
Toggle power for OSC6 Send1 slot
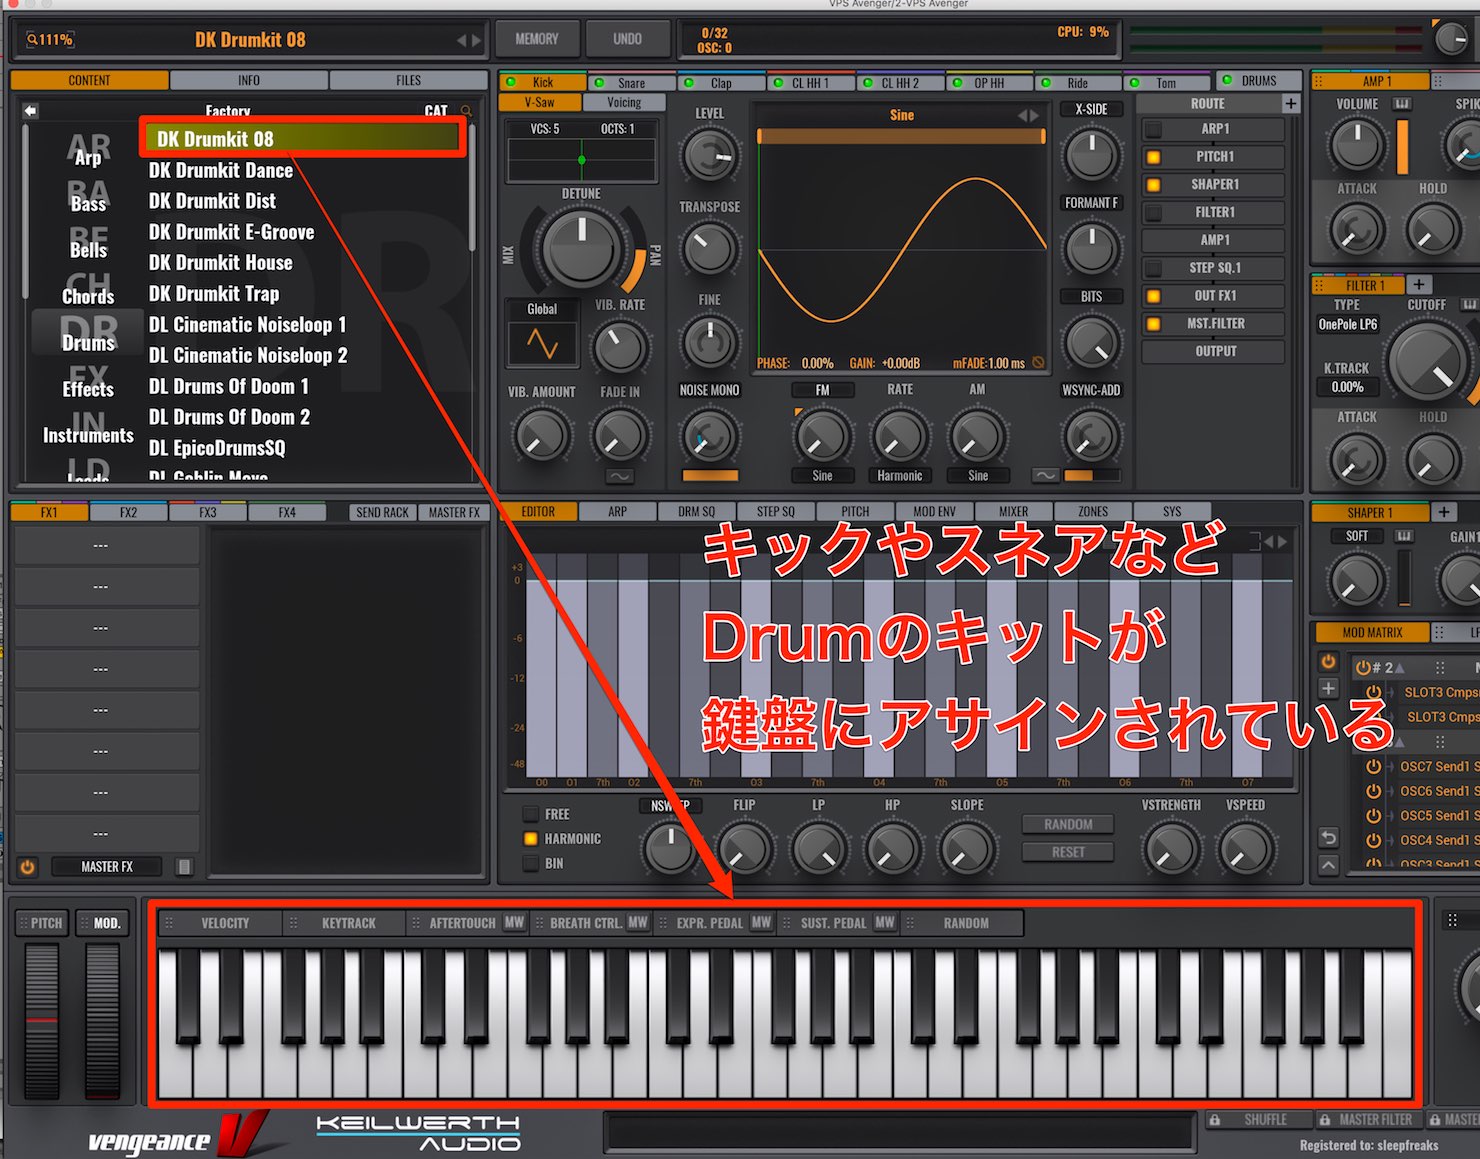(1374, 791)
